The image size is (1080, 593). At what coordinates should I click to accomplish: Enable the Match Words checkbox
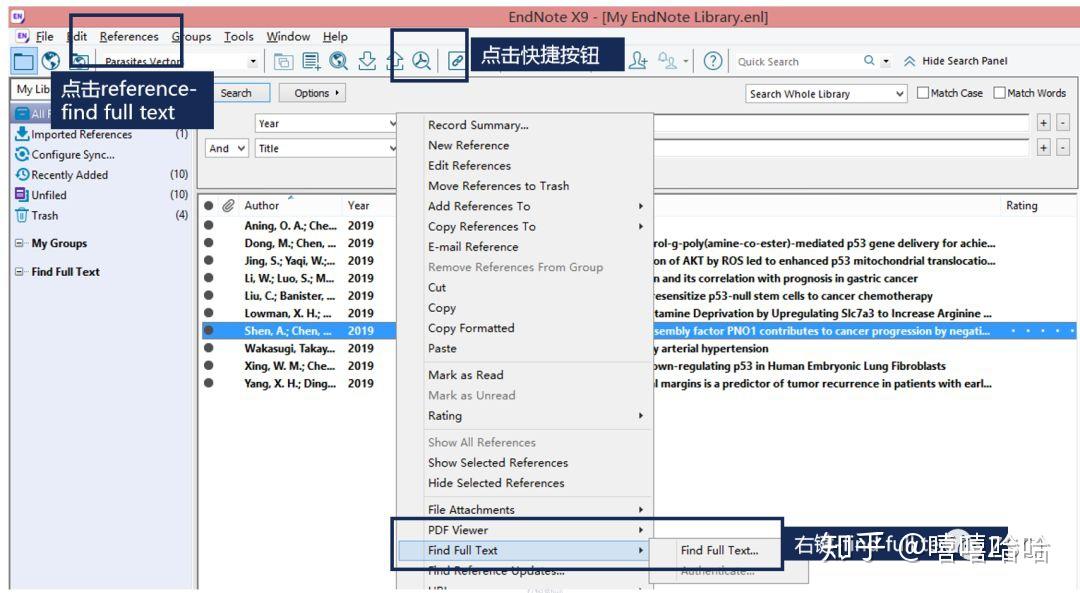pyautogui.click(x=1000, y=92)
